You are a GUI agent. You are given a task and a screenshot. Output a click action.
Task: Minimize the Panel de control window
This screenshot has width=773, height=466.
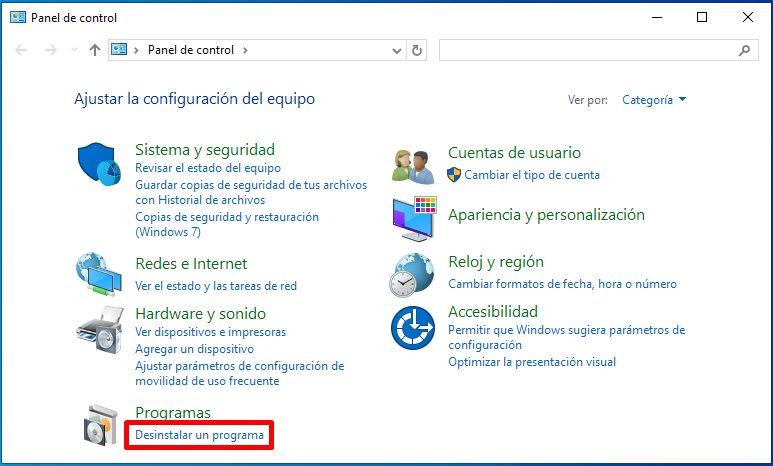coord(657,17)
